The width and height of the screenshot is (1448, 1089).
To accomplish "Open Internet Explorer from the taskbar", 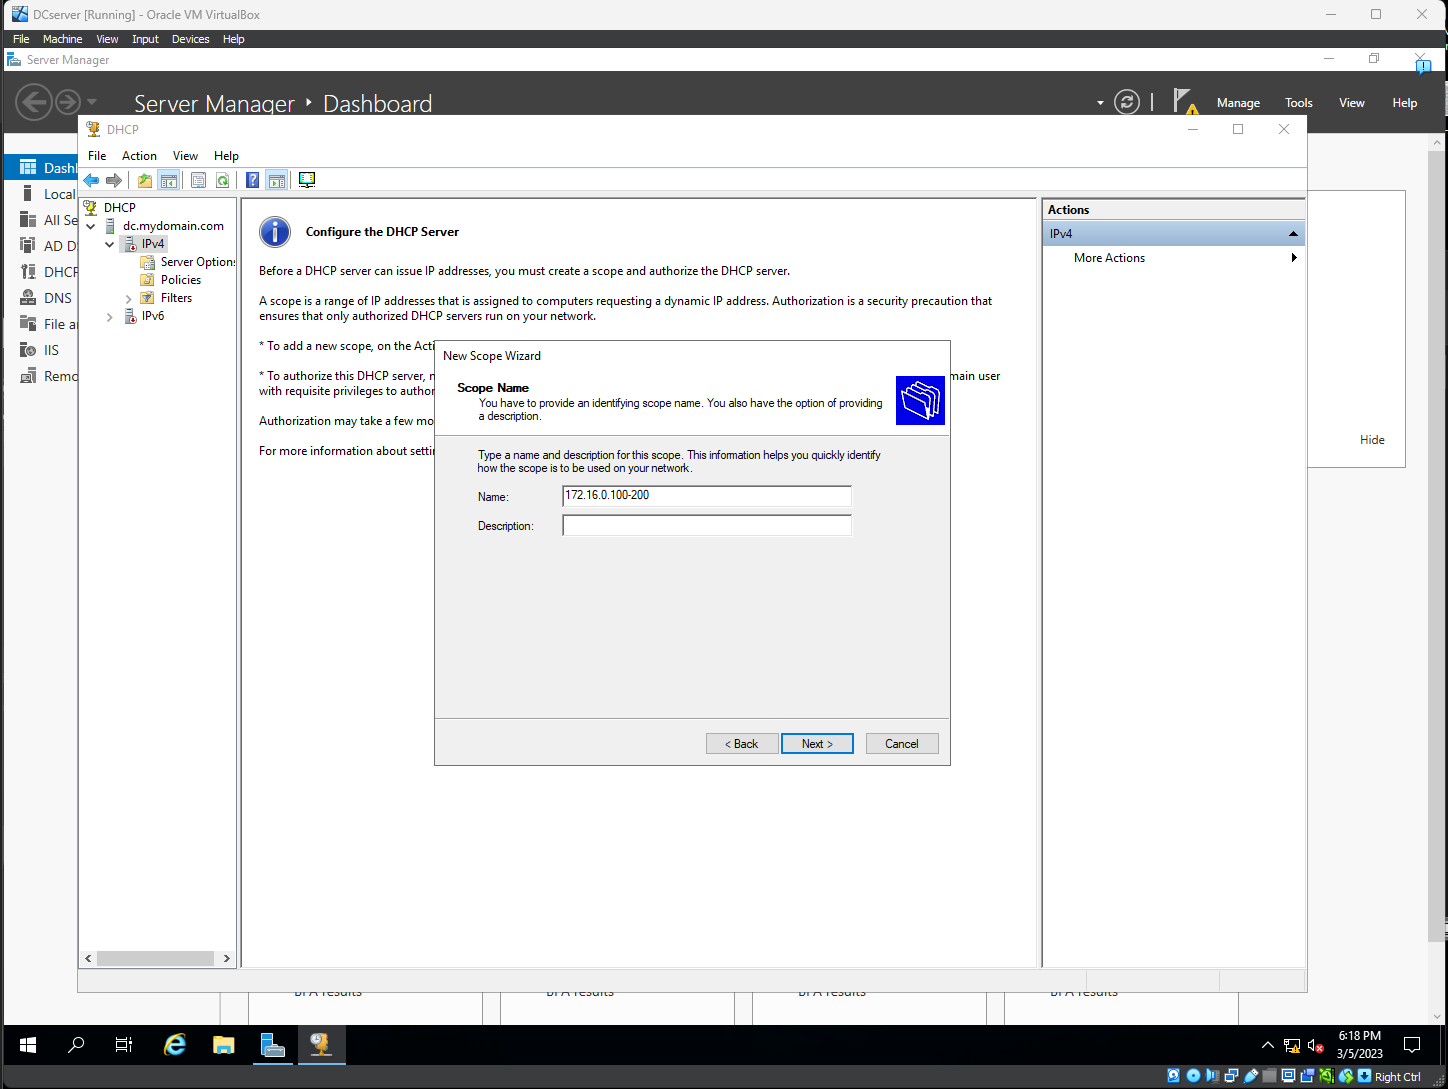I will [x=174, y=1045].
